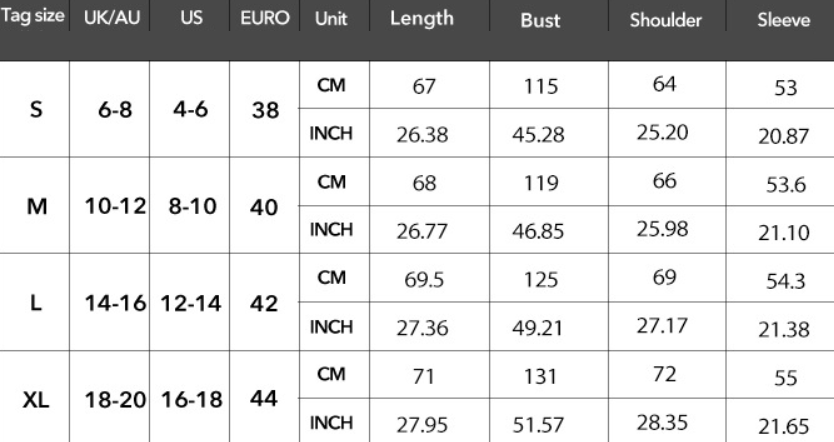Select the US size 12-14 cell
The height and width of the screenshot is (442, 834).
[x=189, y=301]
